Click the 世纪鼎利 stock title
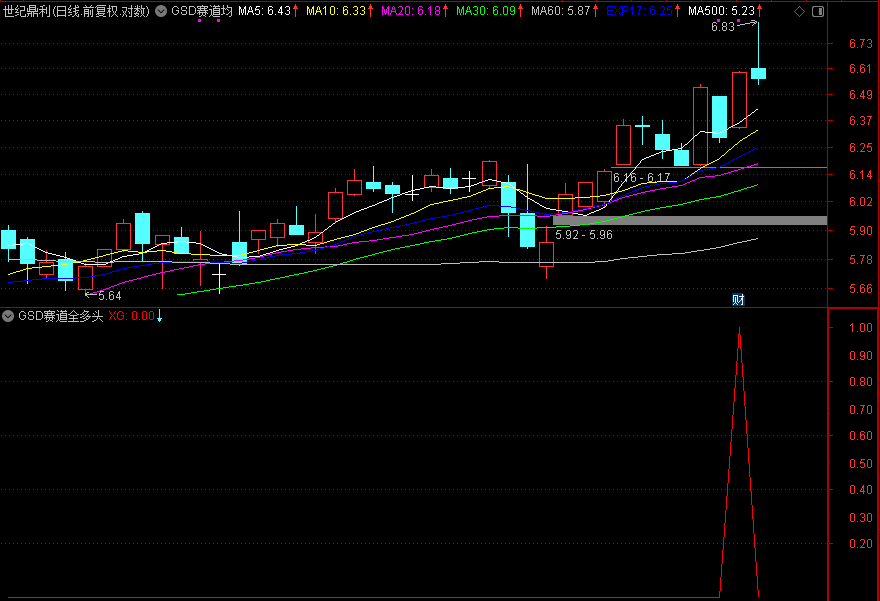 click(x=27, y=11)
